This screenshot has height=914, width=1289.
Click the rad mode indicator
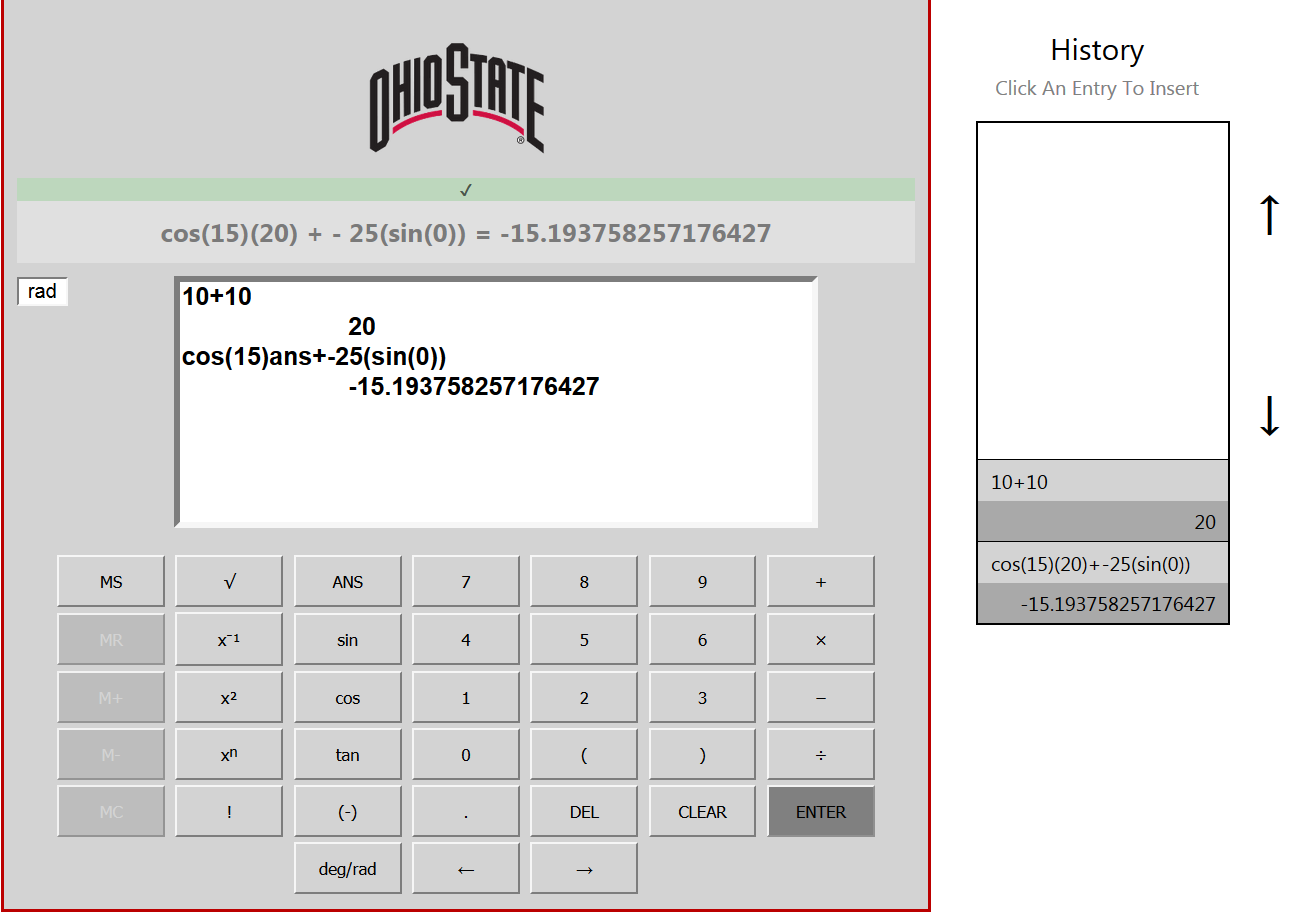tap(42, 291)
